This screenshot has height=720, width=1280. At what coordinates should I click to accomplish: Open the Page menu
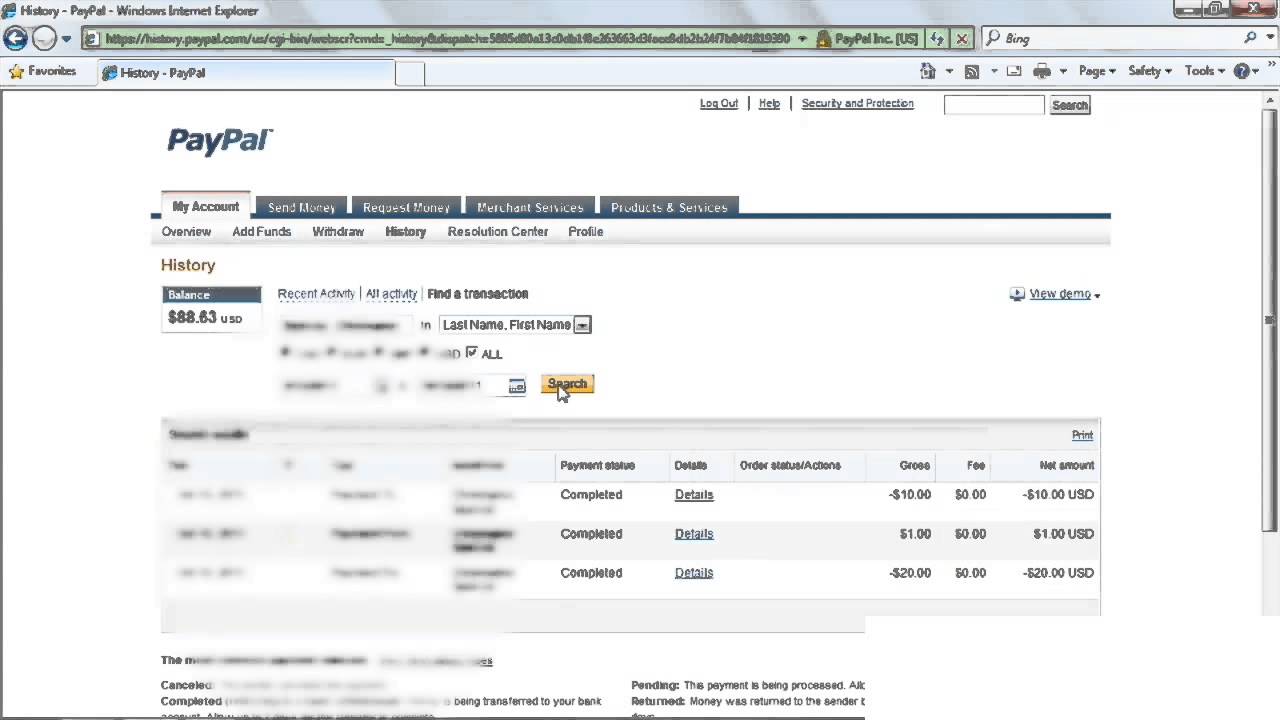point(1097,71)
